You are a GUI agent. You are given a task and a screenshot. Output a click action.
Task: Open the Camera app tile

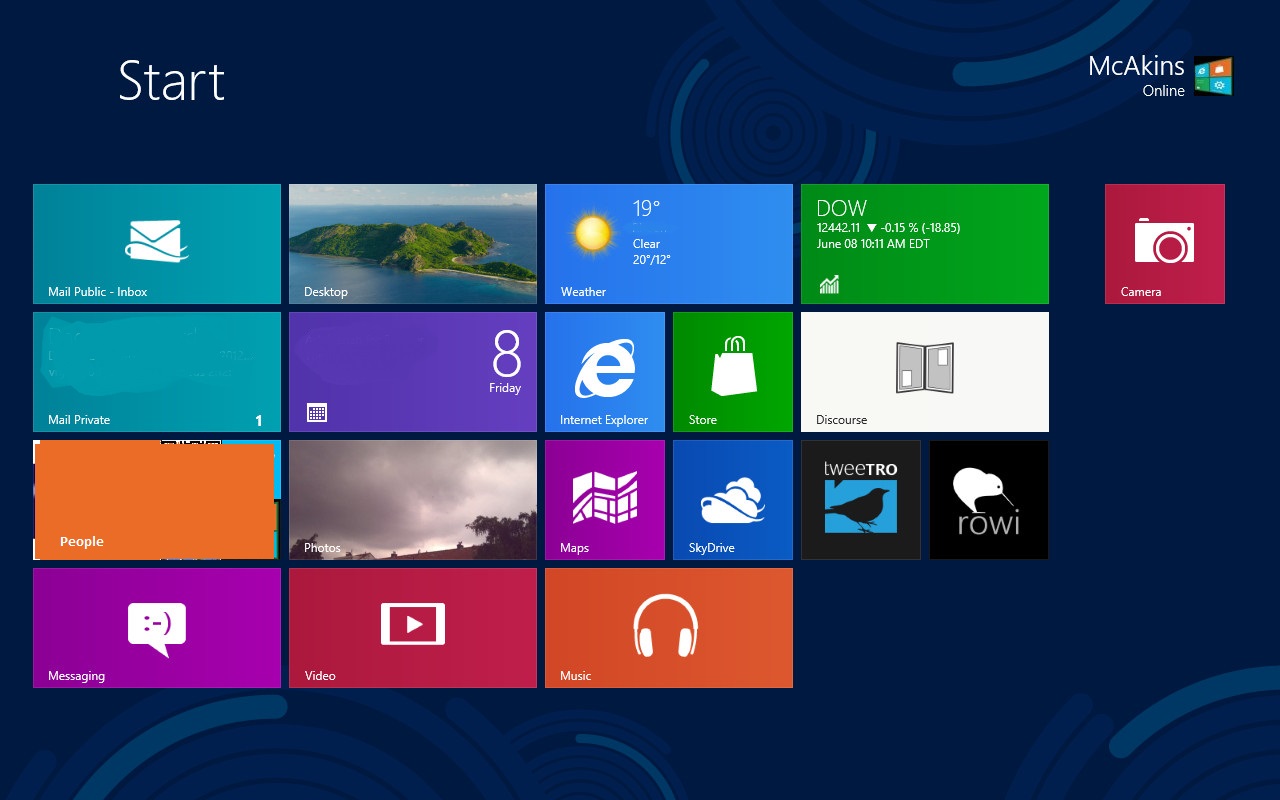tap(1164, 243)
